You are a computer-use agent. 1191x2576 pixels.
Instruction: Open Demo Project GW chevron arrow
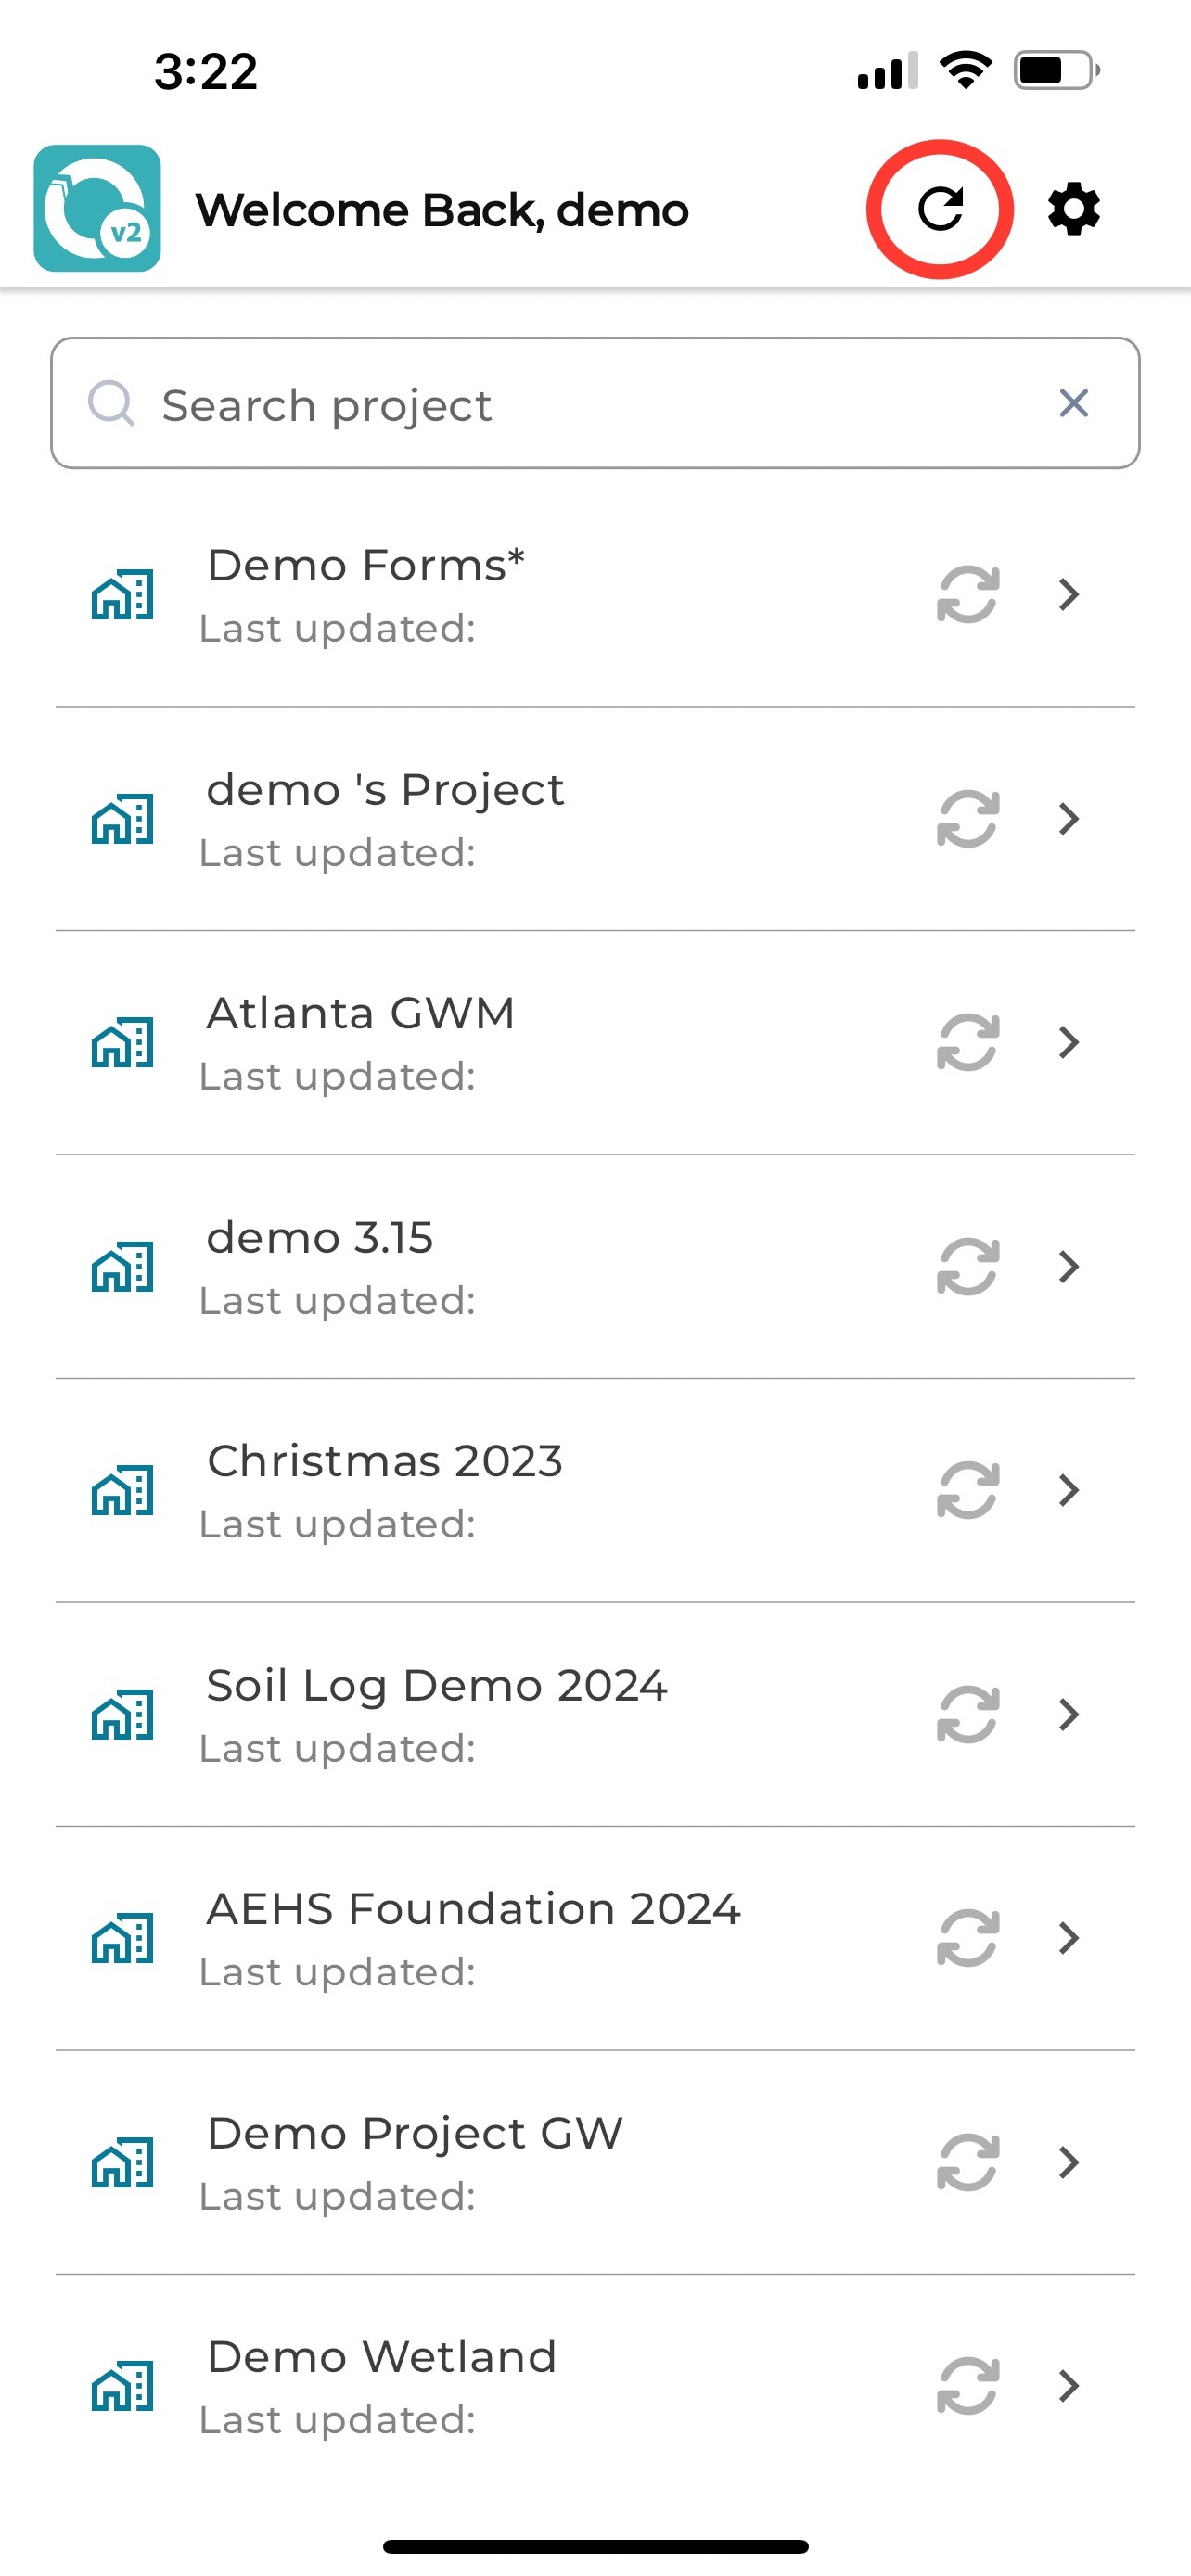[1069, 2162]
